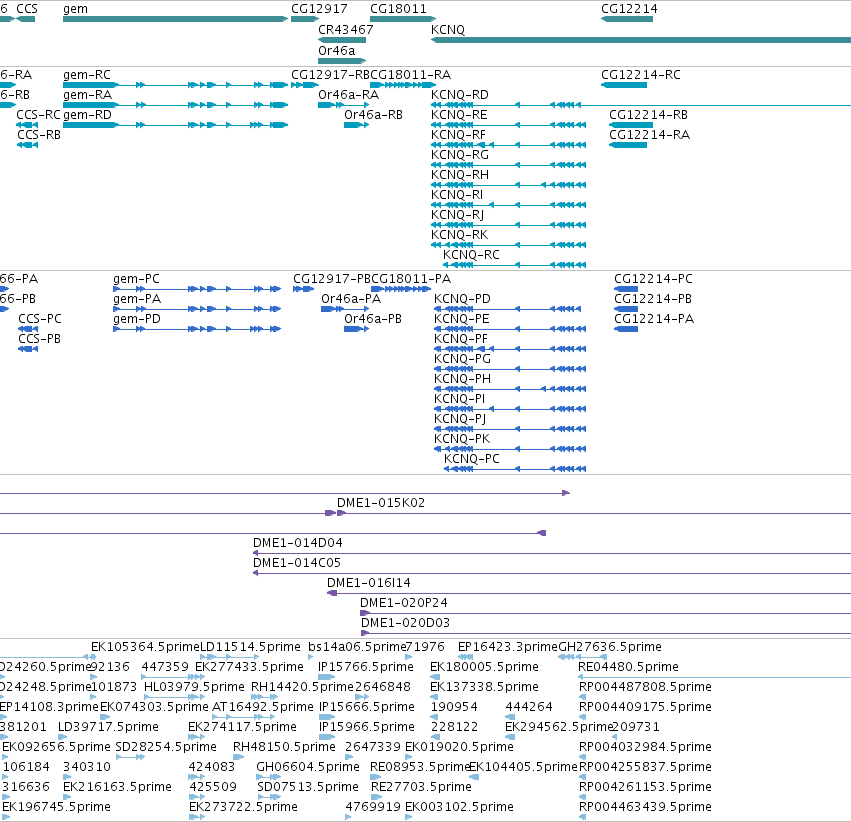
Task: Open BAC clone DME1-014D04
Action: coord(298,543)
